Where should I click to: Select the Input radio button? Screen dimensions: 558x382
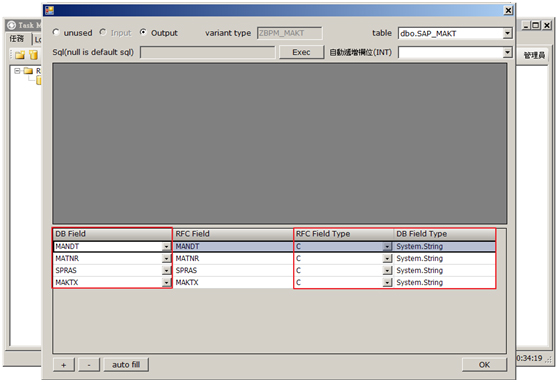pos(103,32)
